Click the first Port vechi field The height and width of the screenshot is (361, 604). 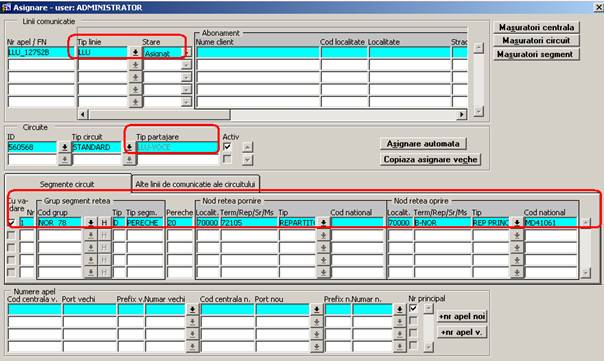(x=89, y=309)
